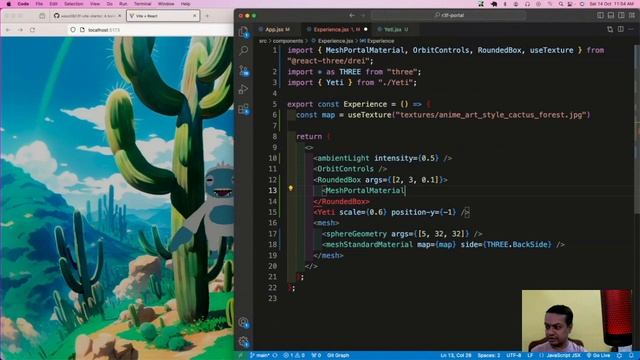This screenshot has height=360, width=640.
Task: Click 'useTexture' in the import line
Action: (551, 50)
